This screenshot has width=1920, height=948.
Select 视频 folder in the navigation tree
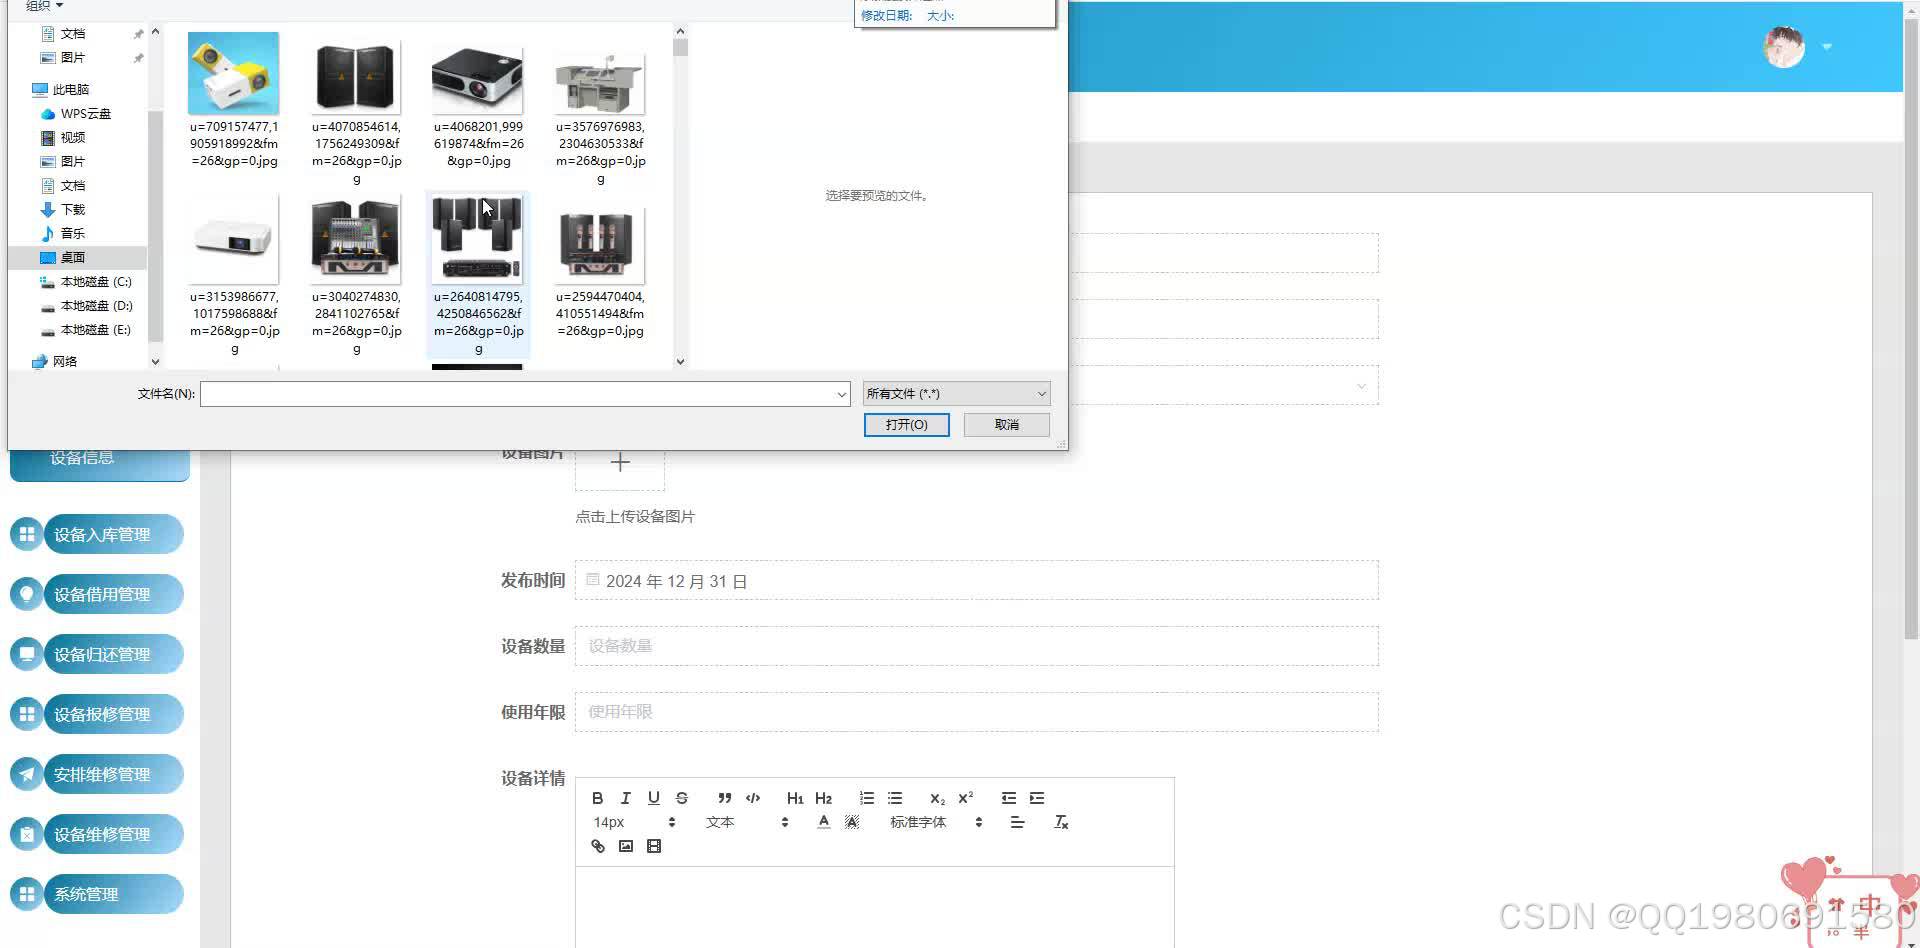point(62,138)
